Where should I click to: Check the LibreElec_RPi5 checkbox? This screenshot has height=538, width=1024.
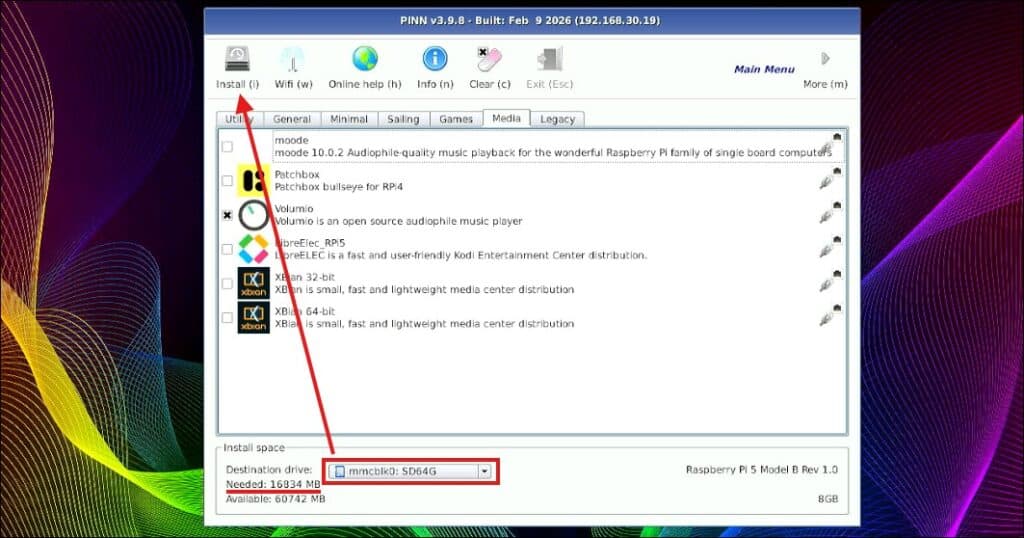[x=227, y=249]
